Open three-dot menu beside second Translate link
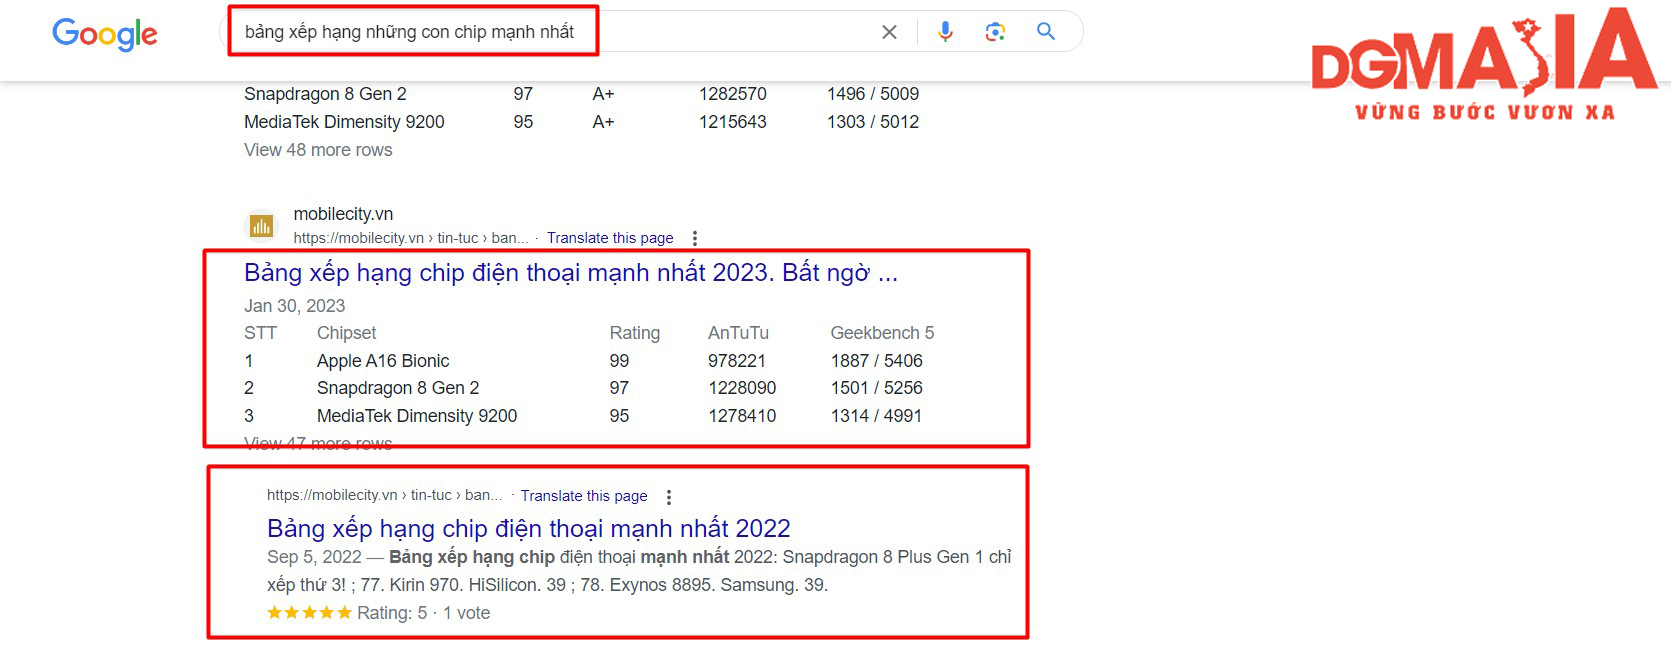The image size is (1671, 663). click(x=669, y=497)
